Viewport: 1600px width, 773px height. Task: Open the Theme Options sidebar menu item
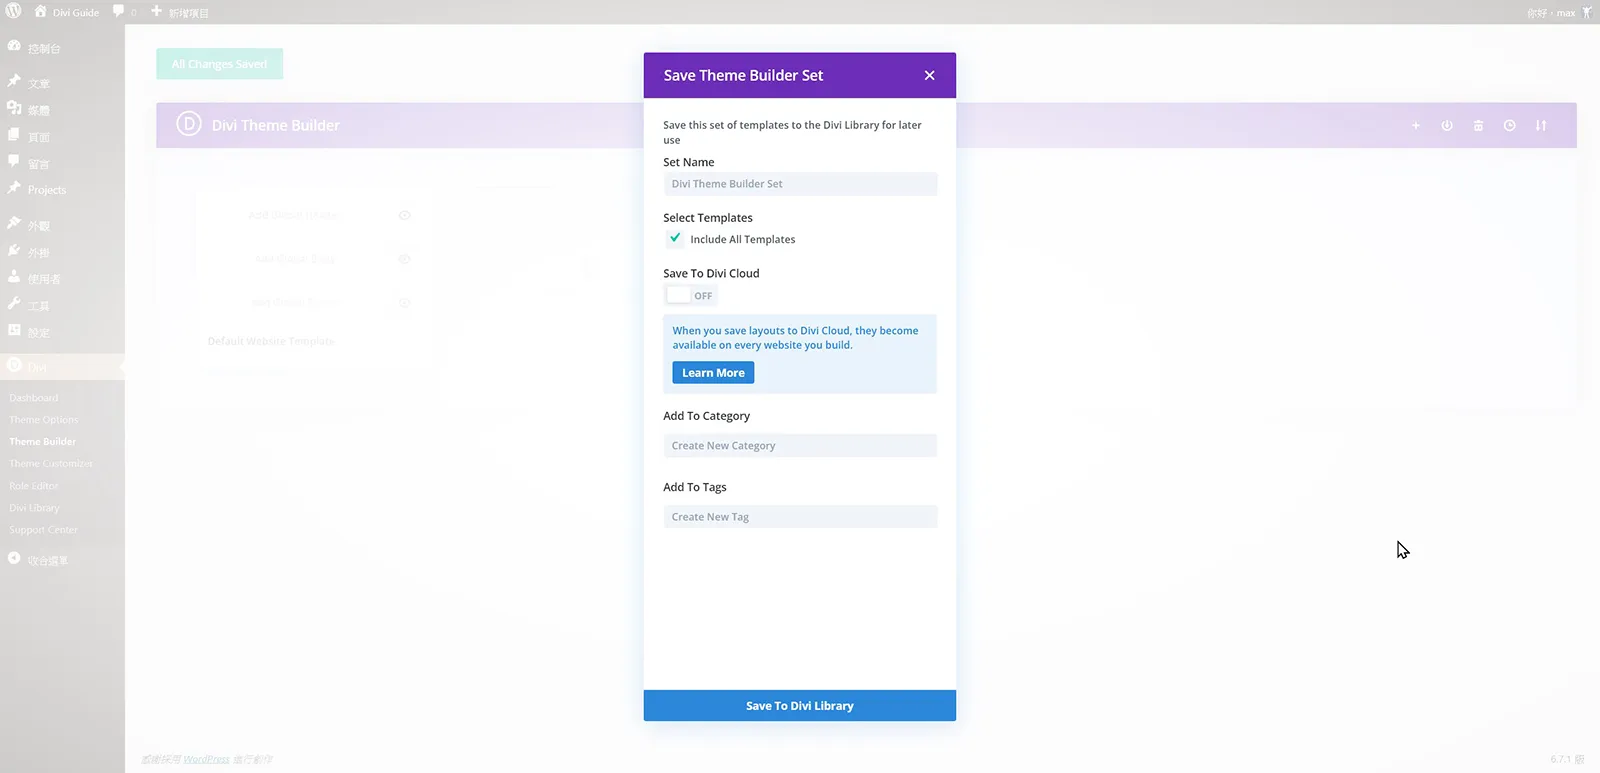[x=44, y=420]
